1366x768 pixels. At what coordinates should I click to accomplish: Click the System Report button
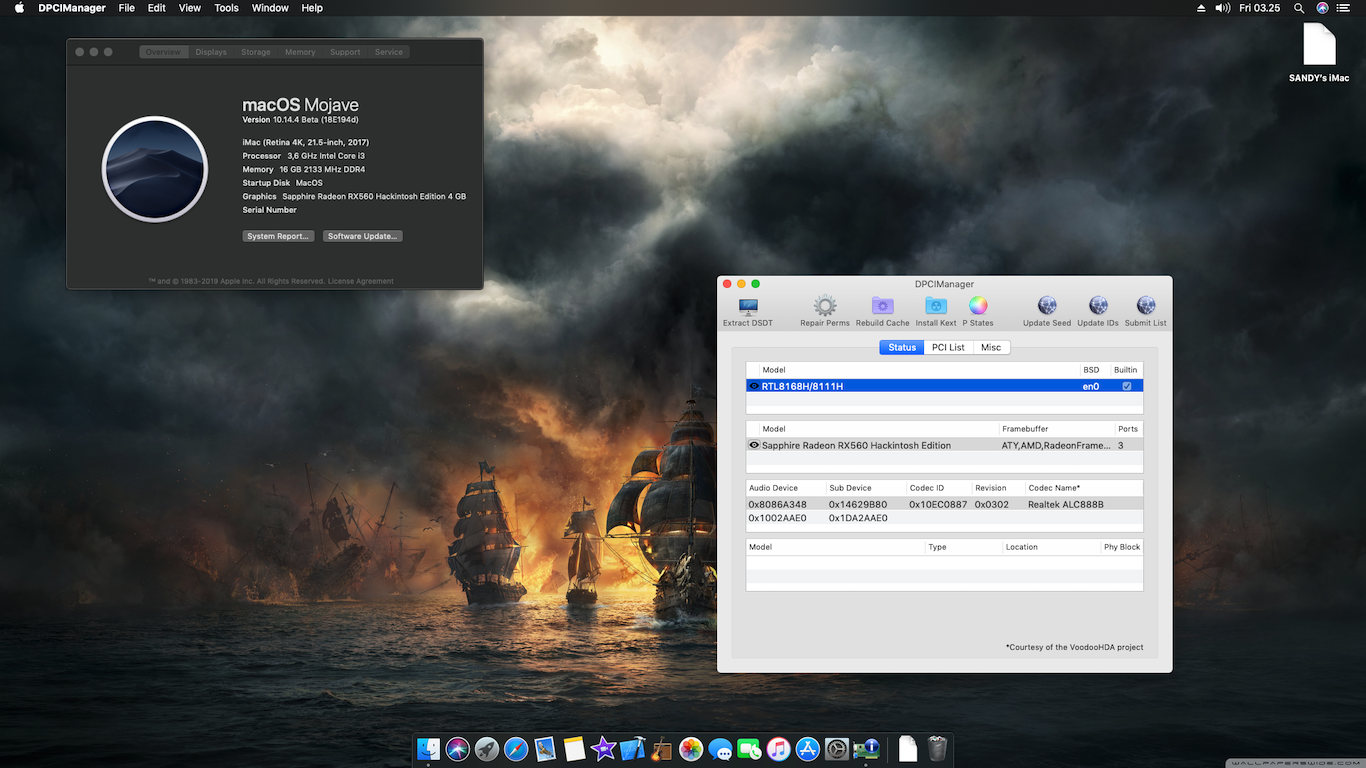[278, 236]
